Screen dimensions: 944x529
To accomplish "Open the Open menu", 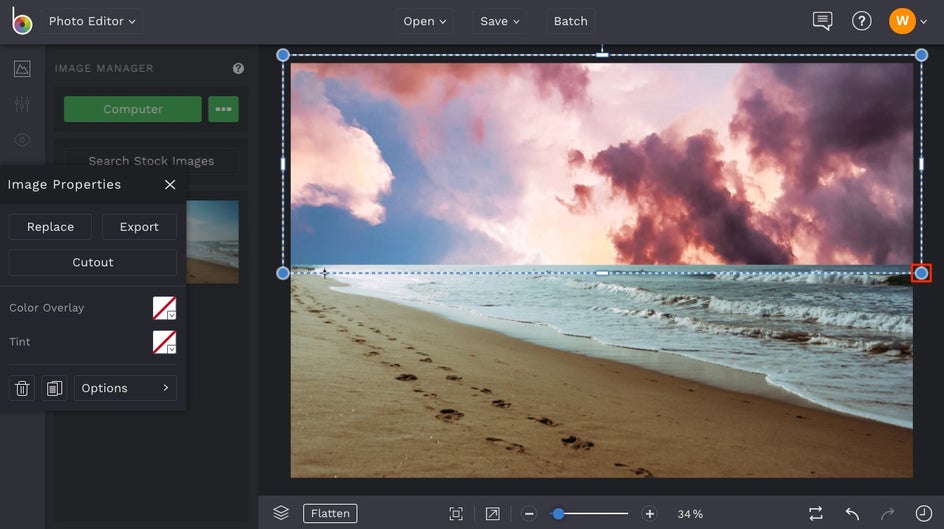I will 425,21.
